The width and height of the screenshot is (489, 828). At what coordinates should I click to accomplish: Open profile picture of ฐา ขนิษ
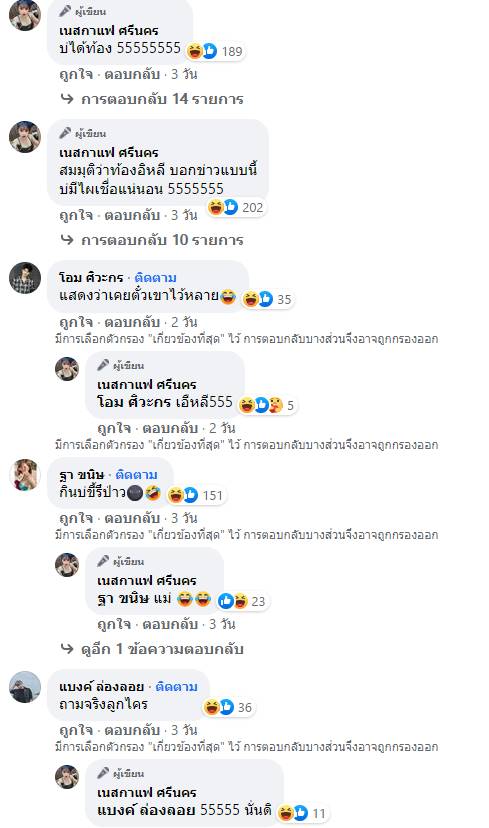coord(25,475)
